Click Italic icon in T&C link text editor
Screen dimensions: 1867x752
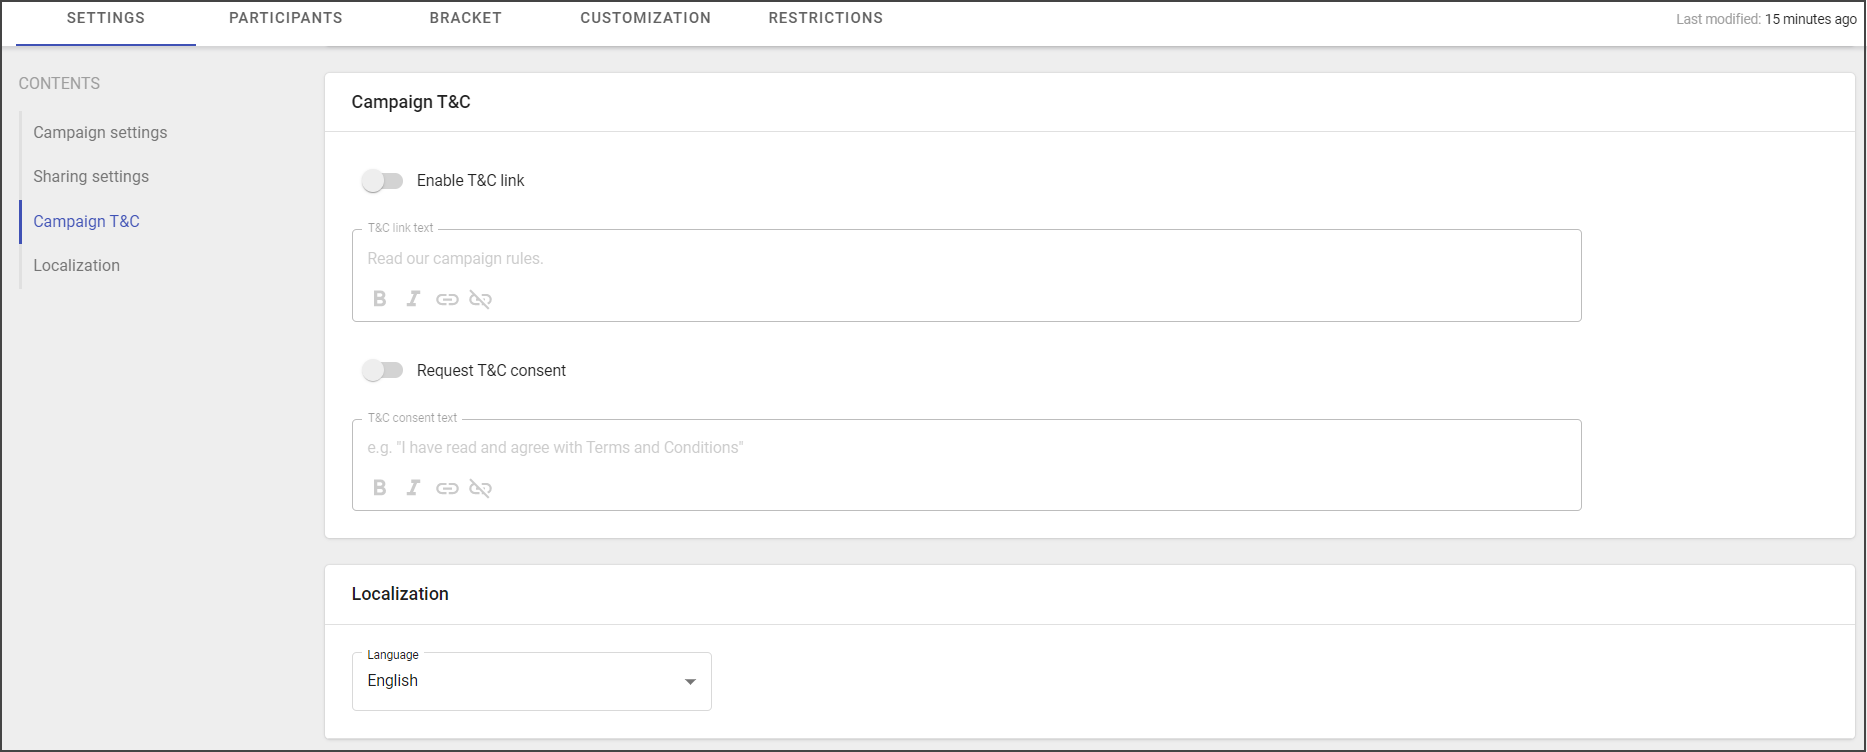coord(413,299)
